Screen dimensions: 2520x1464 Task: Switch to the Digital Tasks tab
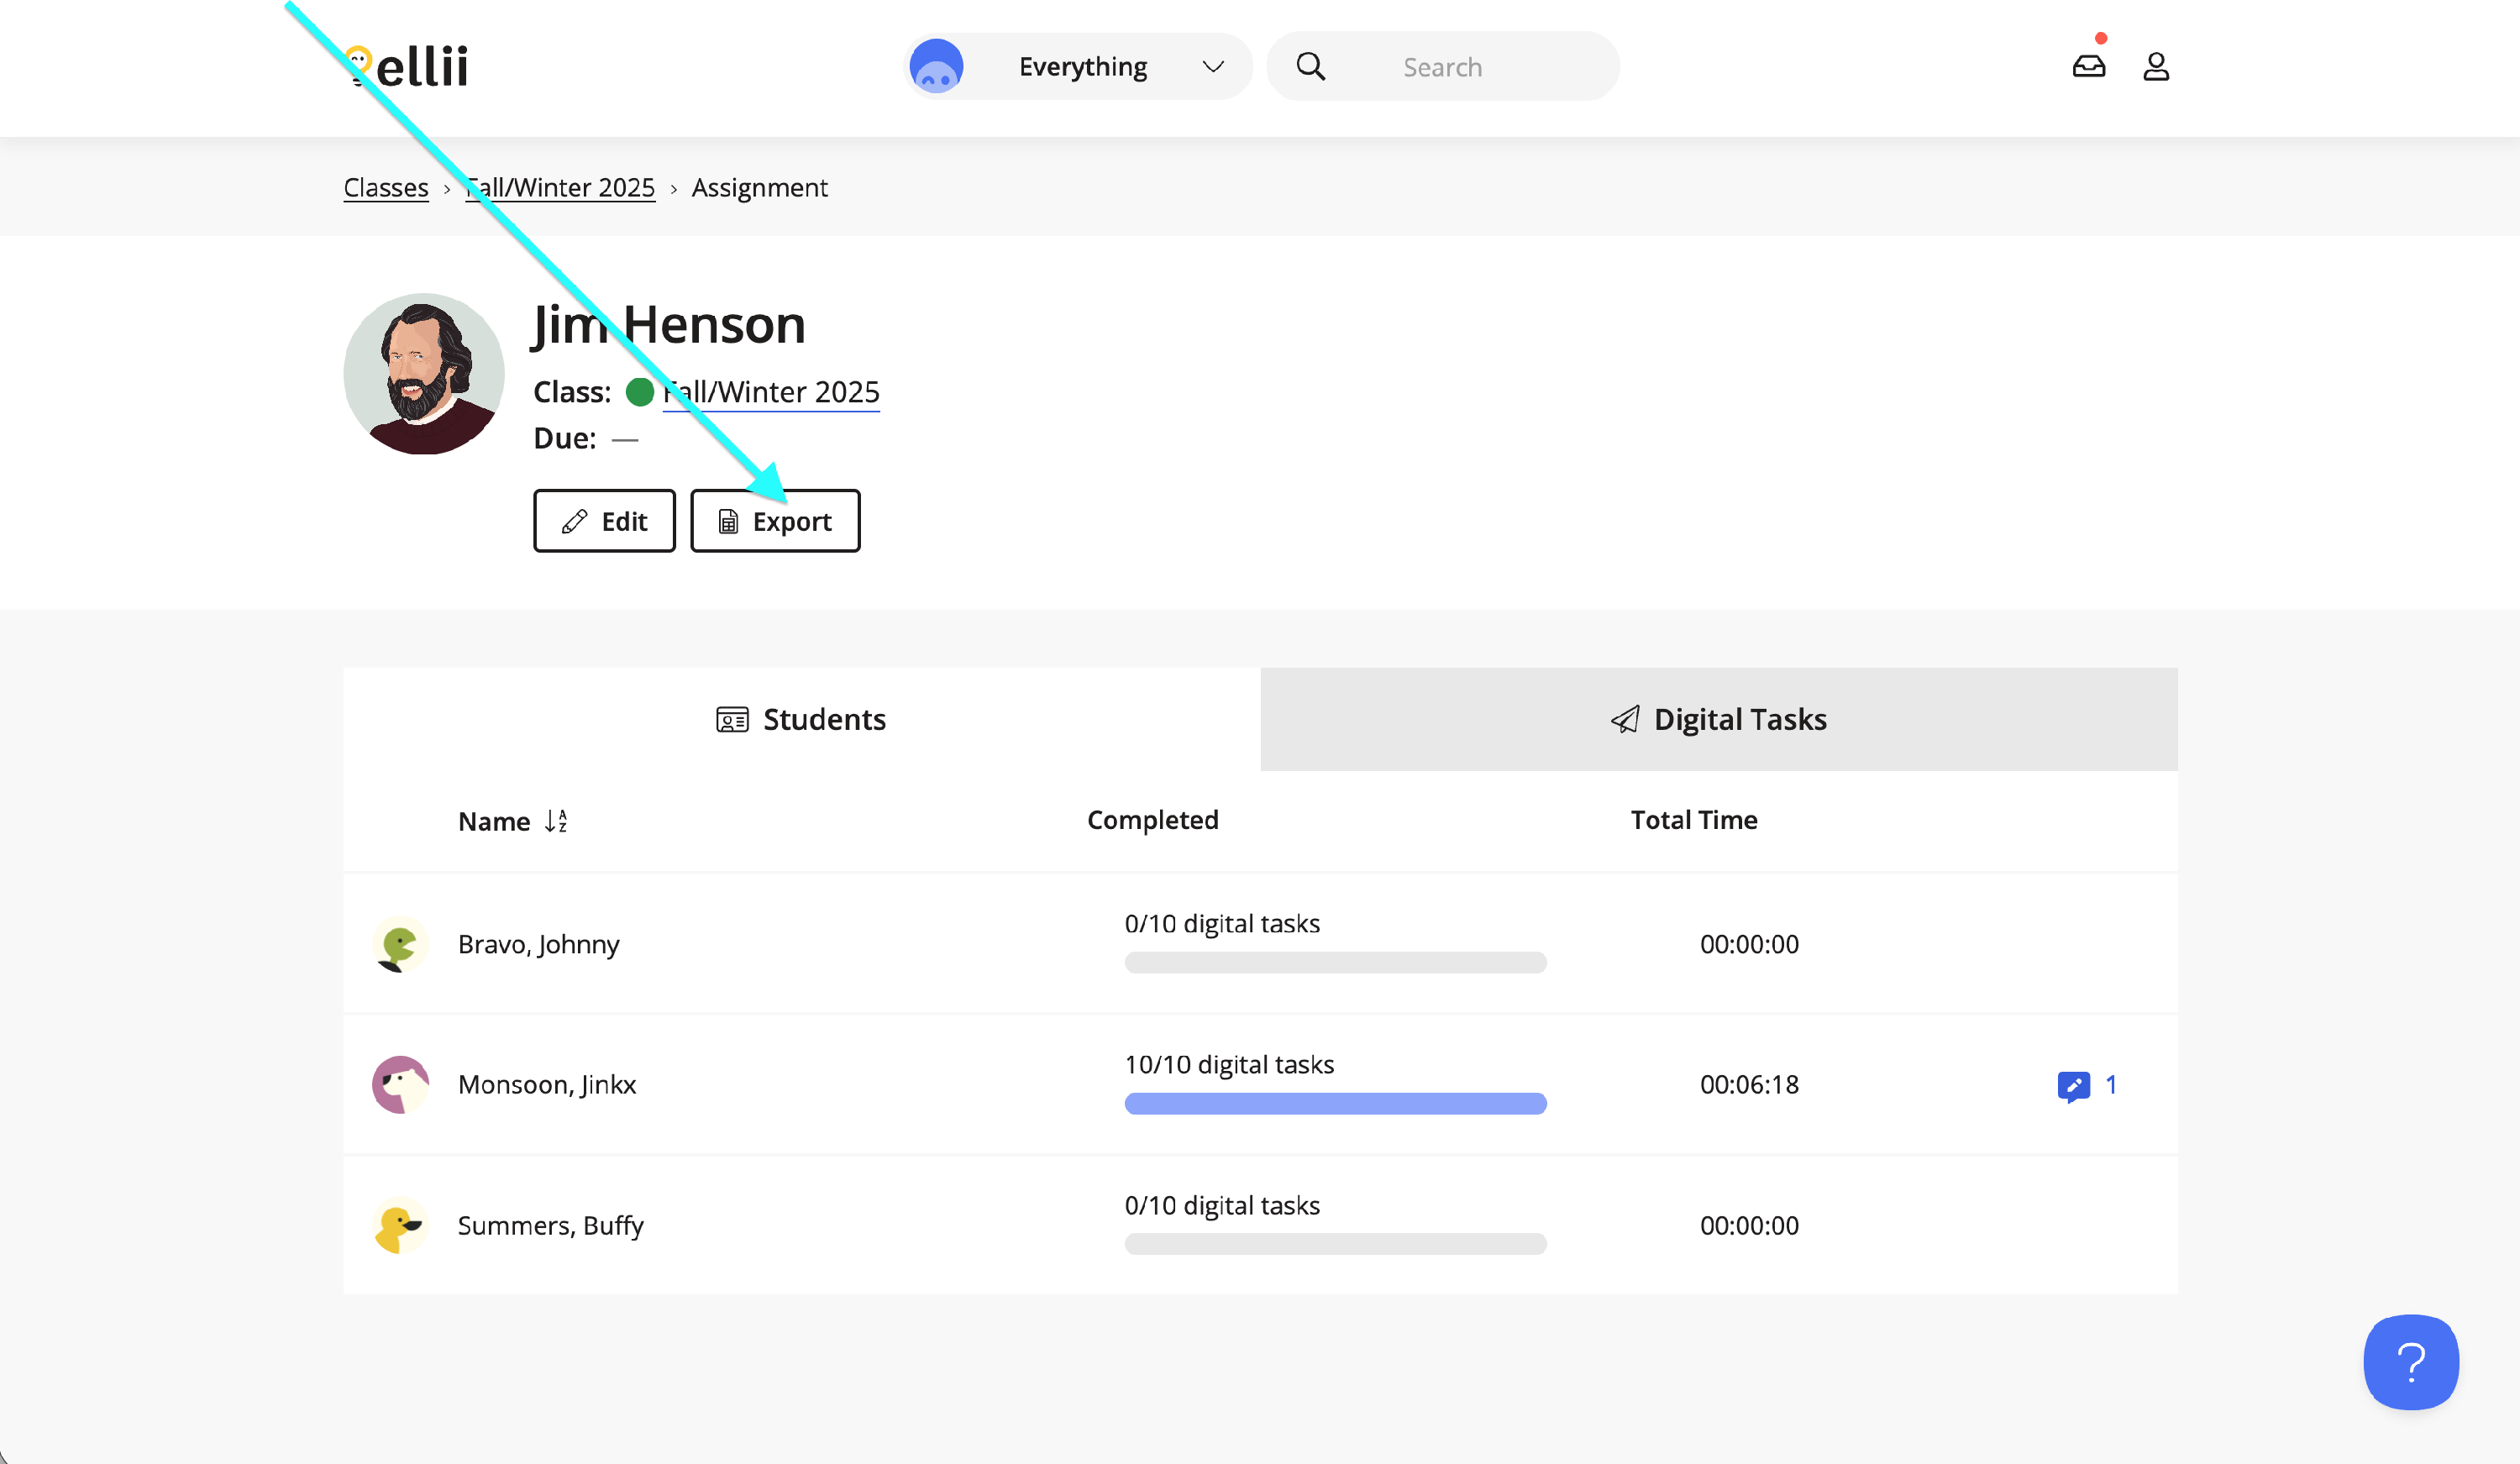1718,719
